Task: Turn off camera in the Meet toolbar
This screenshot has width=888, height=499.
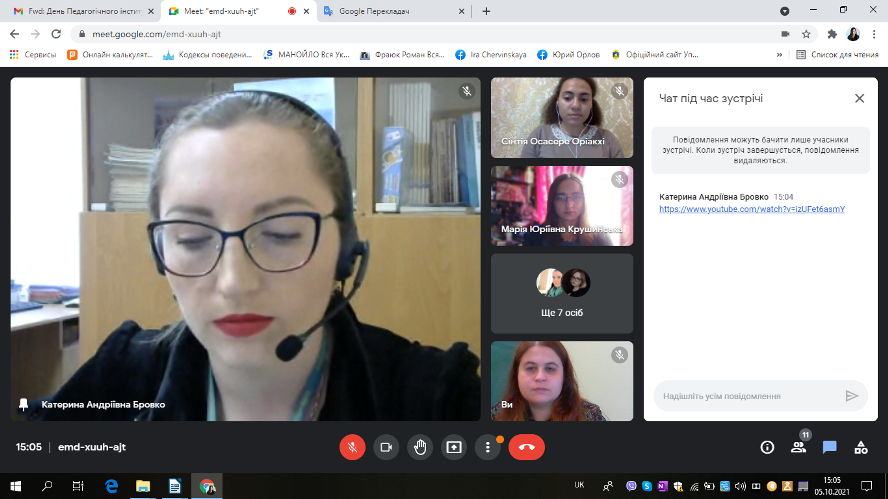Action: (x=386, y=447)
